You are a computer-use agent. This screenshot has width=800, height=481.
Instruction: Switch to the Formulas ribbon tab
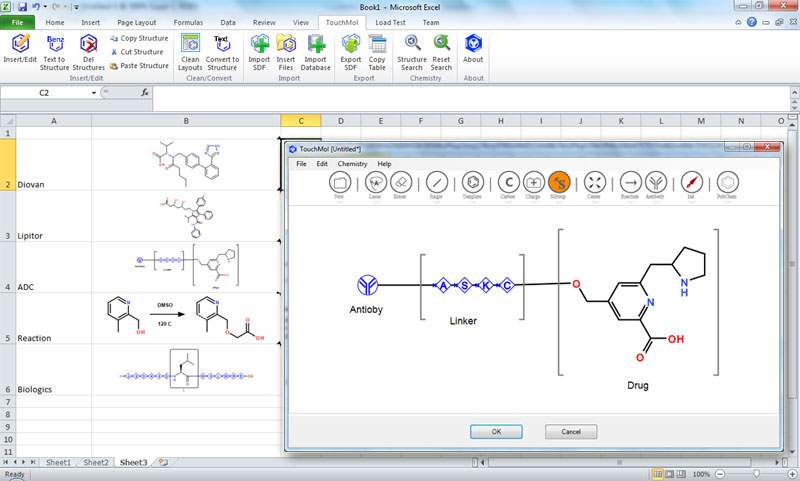[x=188, y=22]
